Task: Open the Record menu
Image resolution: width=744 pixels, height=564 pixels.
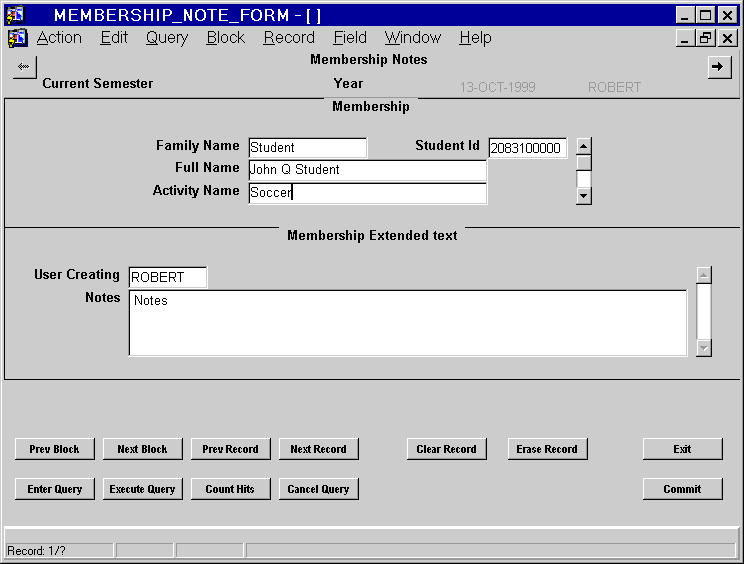Action: tap(289, 37)
